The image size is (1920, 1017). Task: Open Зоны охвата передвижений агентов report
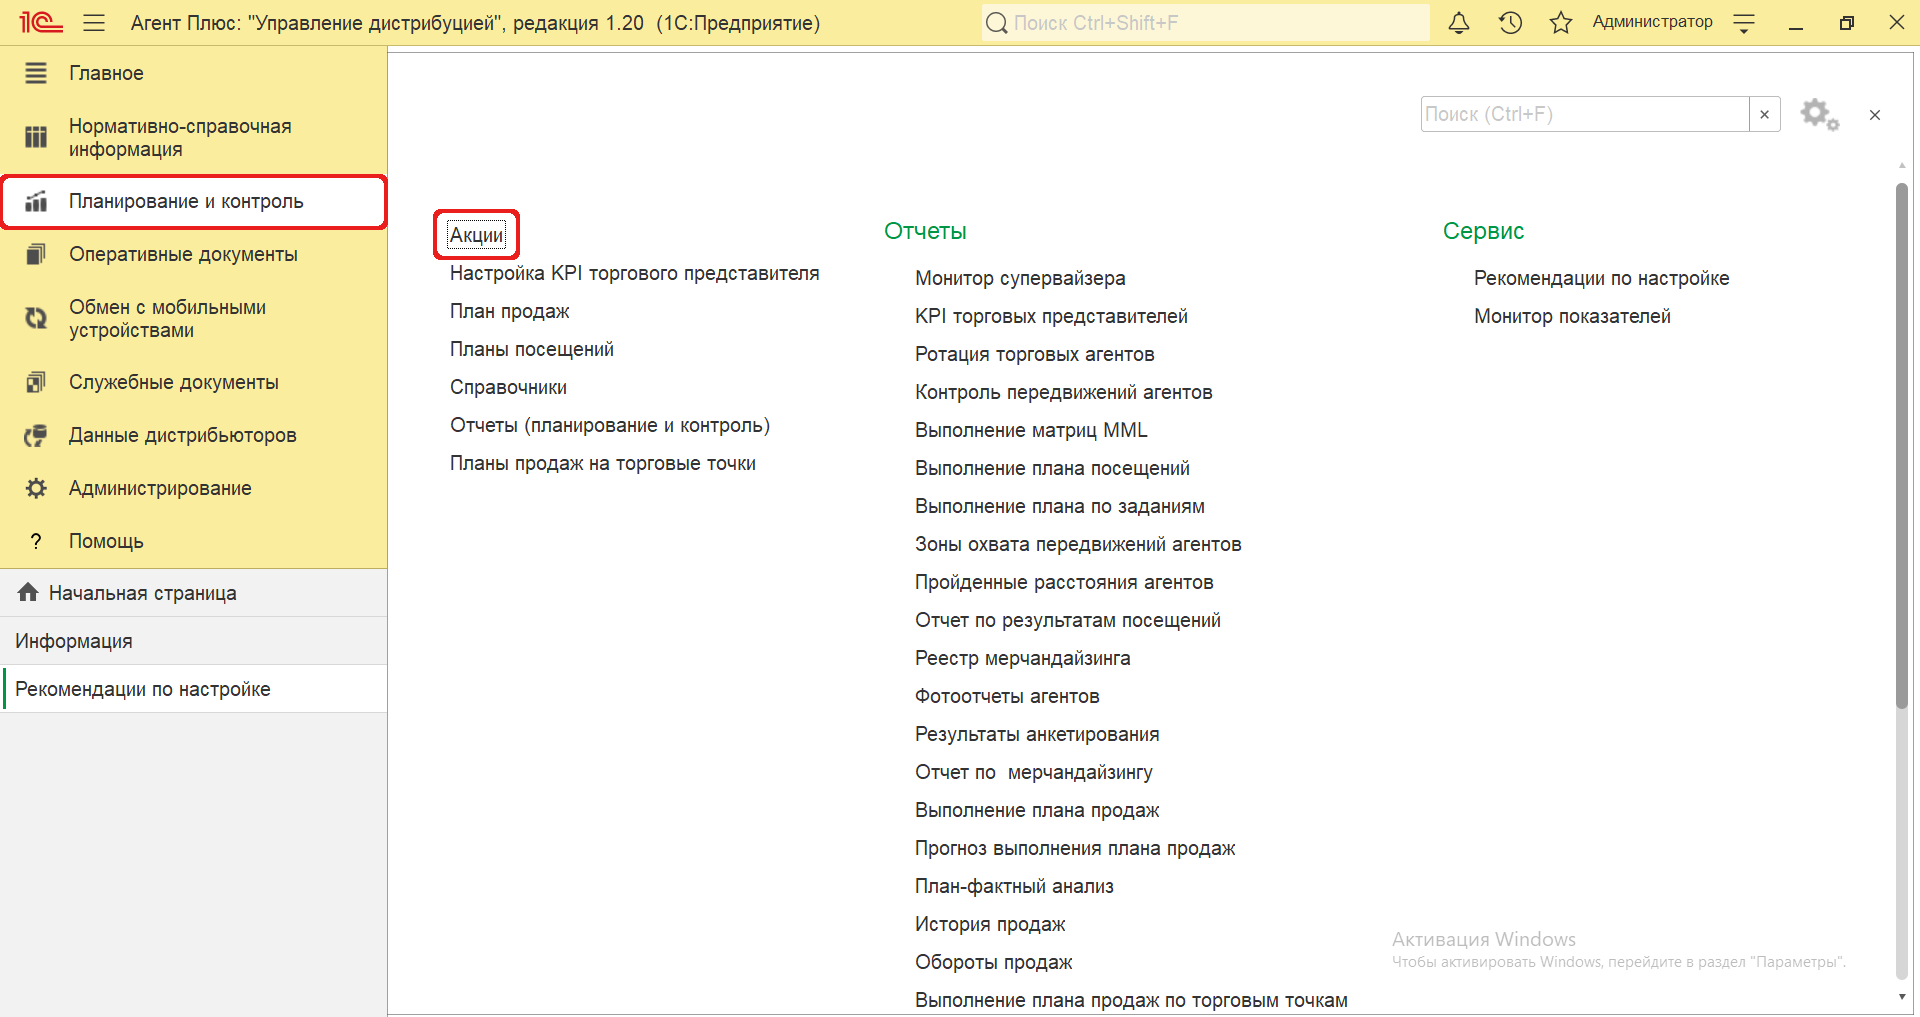point(1078,544)
